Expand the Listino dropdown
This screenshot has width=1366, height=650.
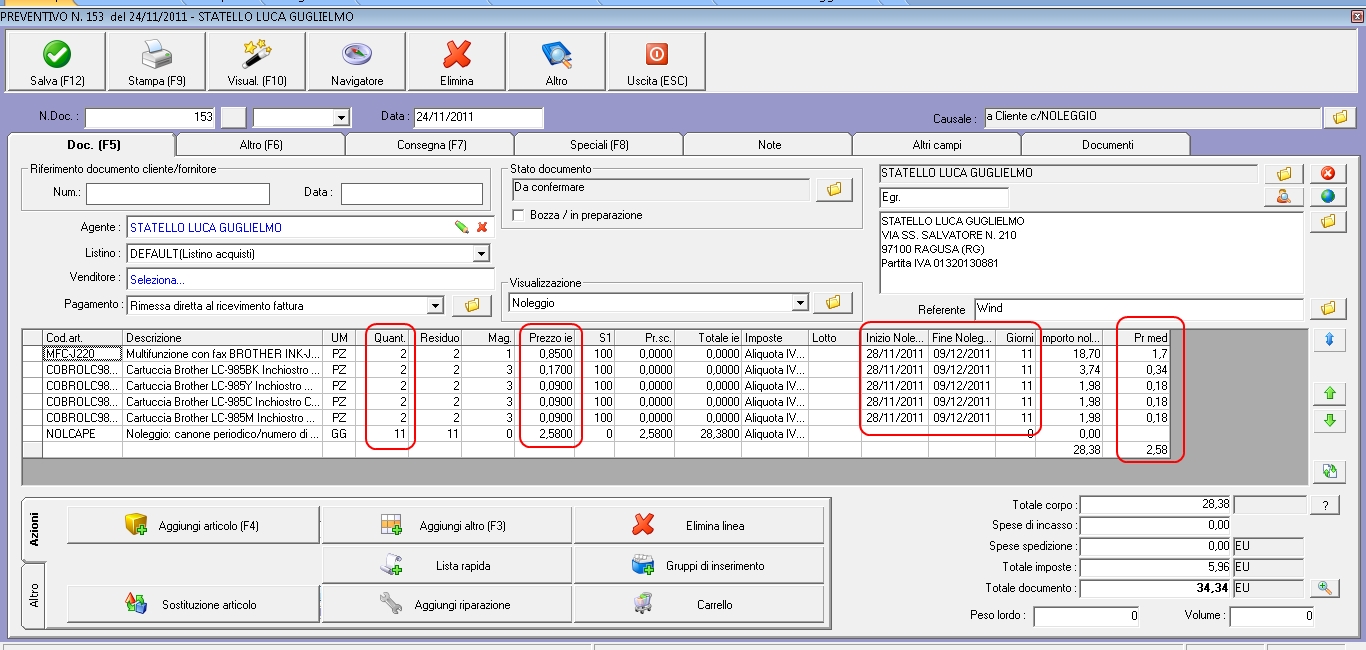481,254
